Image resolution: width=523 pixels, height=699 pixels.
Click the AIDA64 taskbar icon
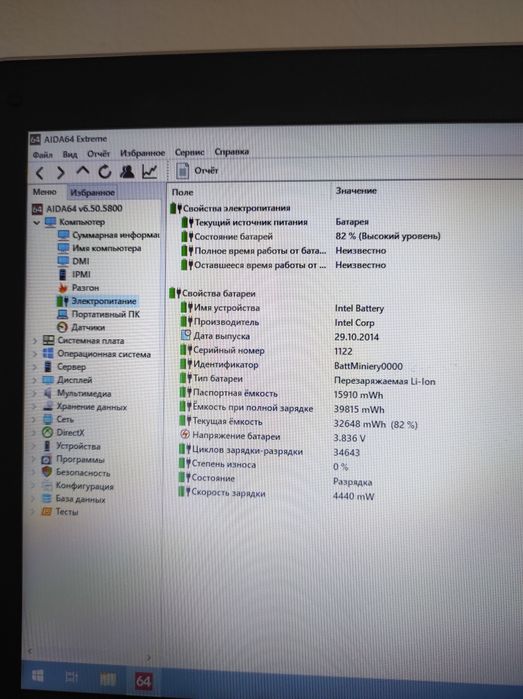pos(143,680)
